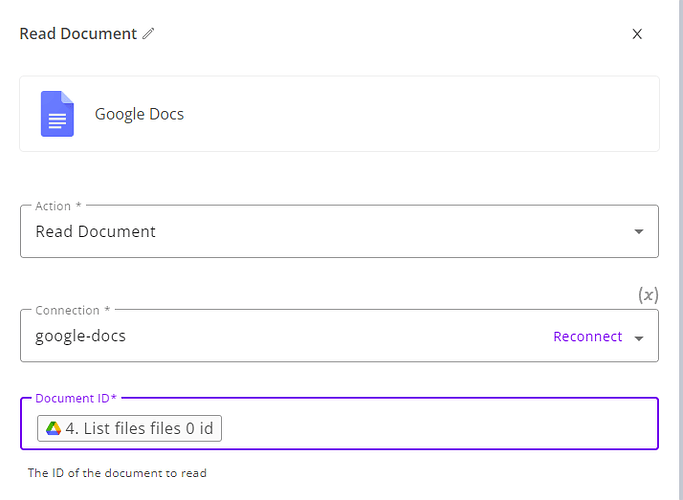
Task: Select the '4. List files files 0 id' chip
Action: [x=129, y=429]
